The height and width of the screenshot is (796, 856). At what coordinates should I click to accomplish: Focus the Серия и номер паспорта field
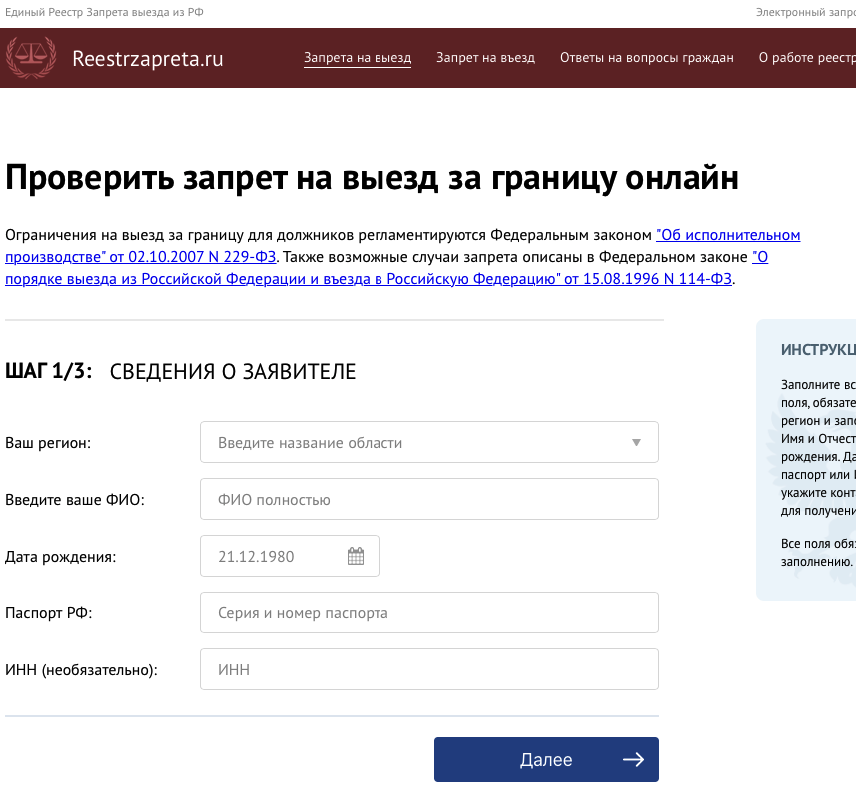coord(430,612)
